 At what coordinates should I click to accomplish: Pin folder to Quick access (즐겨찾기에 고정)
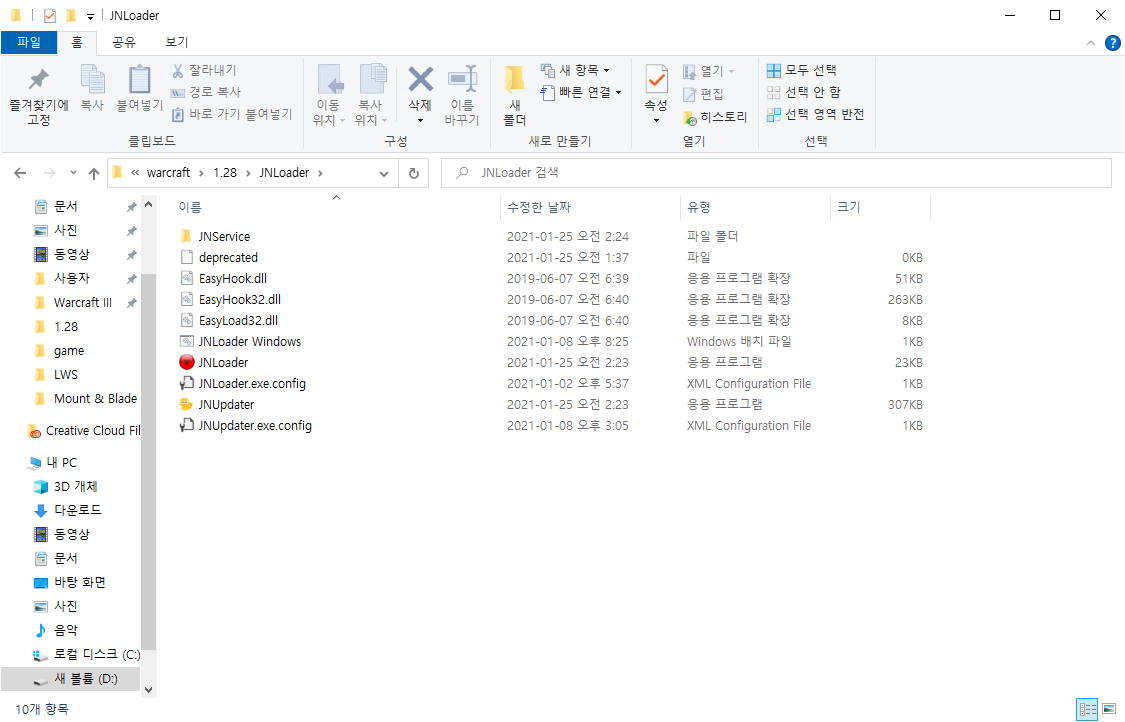pos(39,96)
